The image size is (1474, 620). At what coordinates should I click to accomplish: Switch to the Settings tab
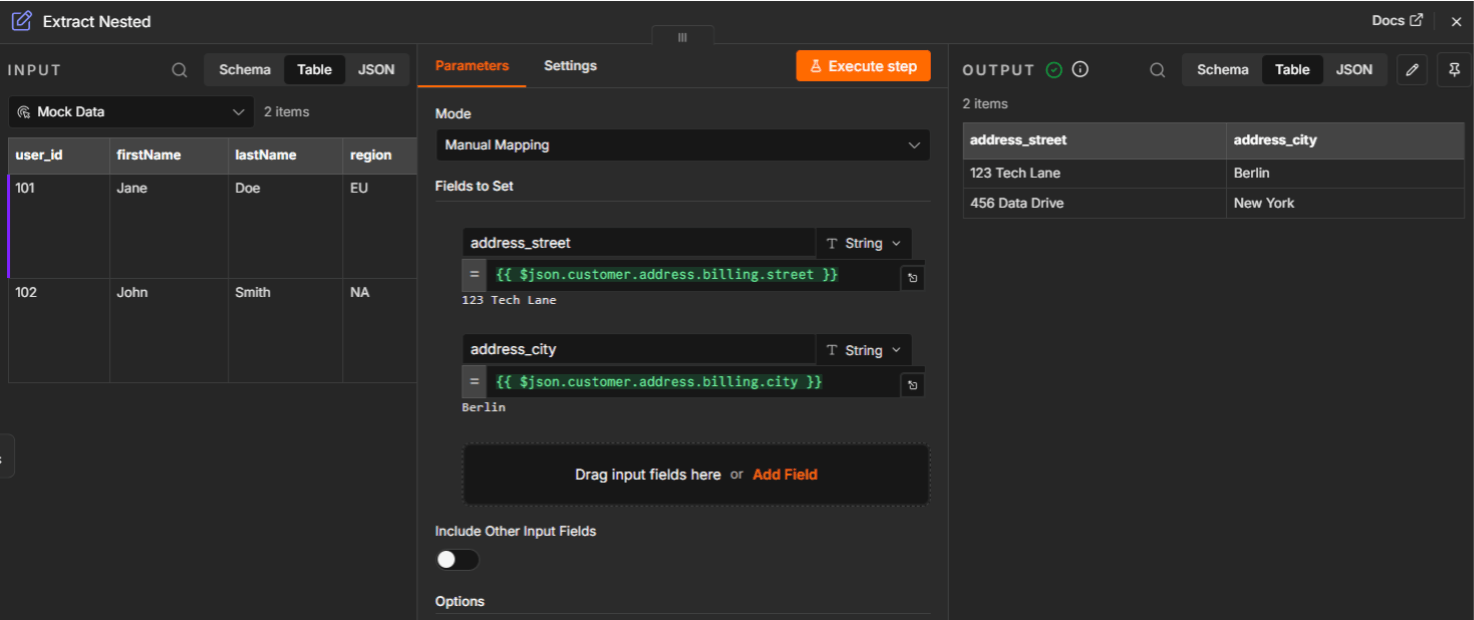pyautogui.click(x=570, y=66)
